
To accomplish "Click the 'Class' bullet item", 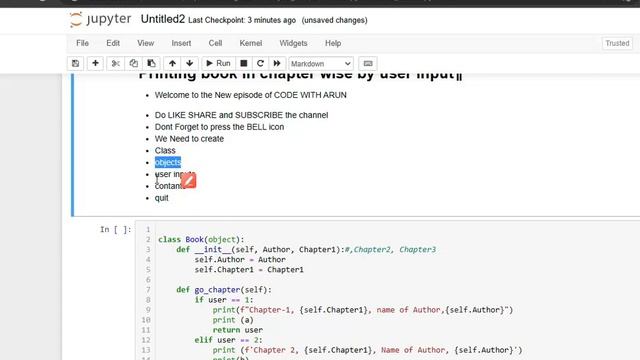I will point(165,151).
